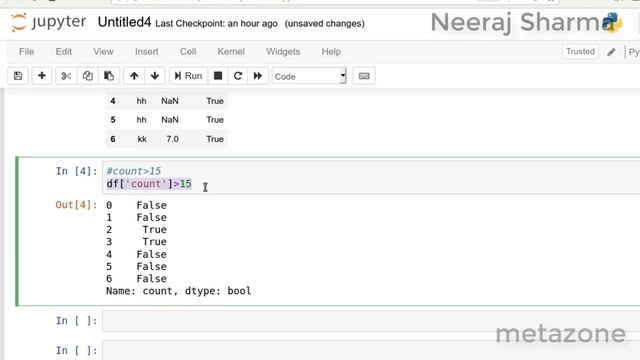
Task: Click the In [4] prompt label
Action: 76,171
